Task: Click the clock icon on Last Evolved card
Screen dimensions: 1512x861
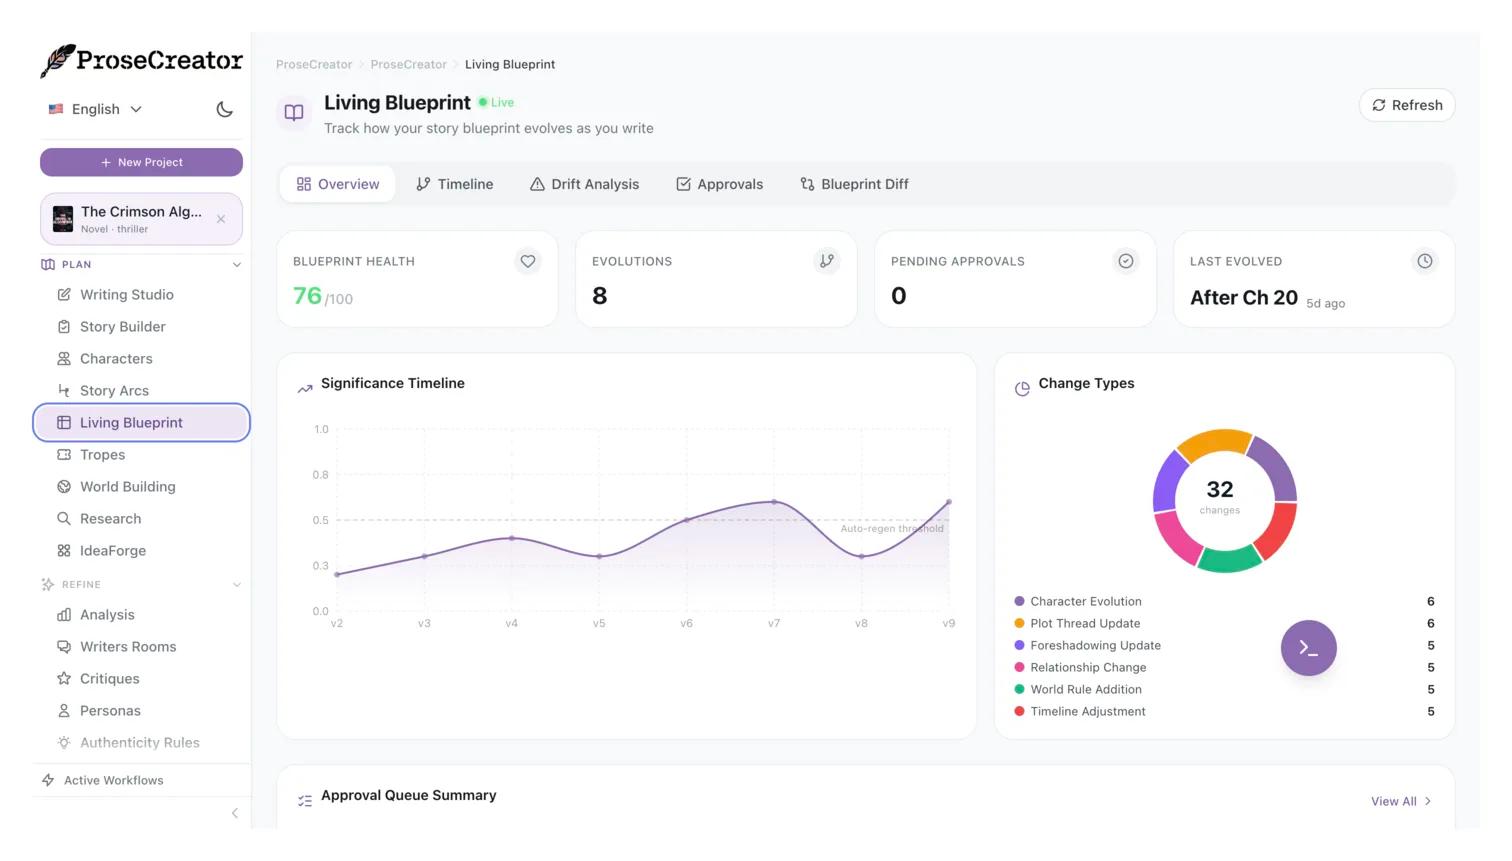Action: coord(1425,261)
